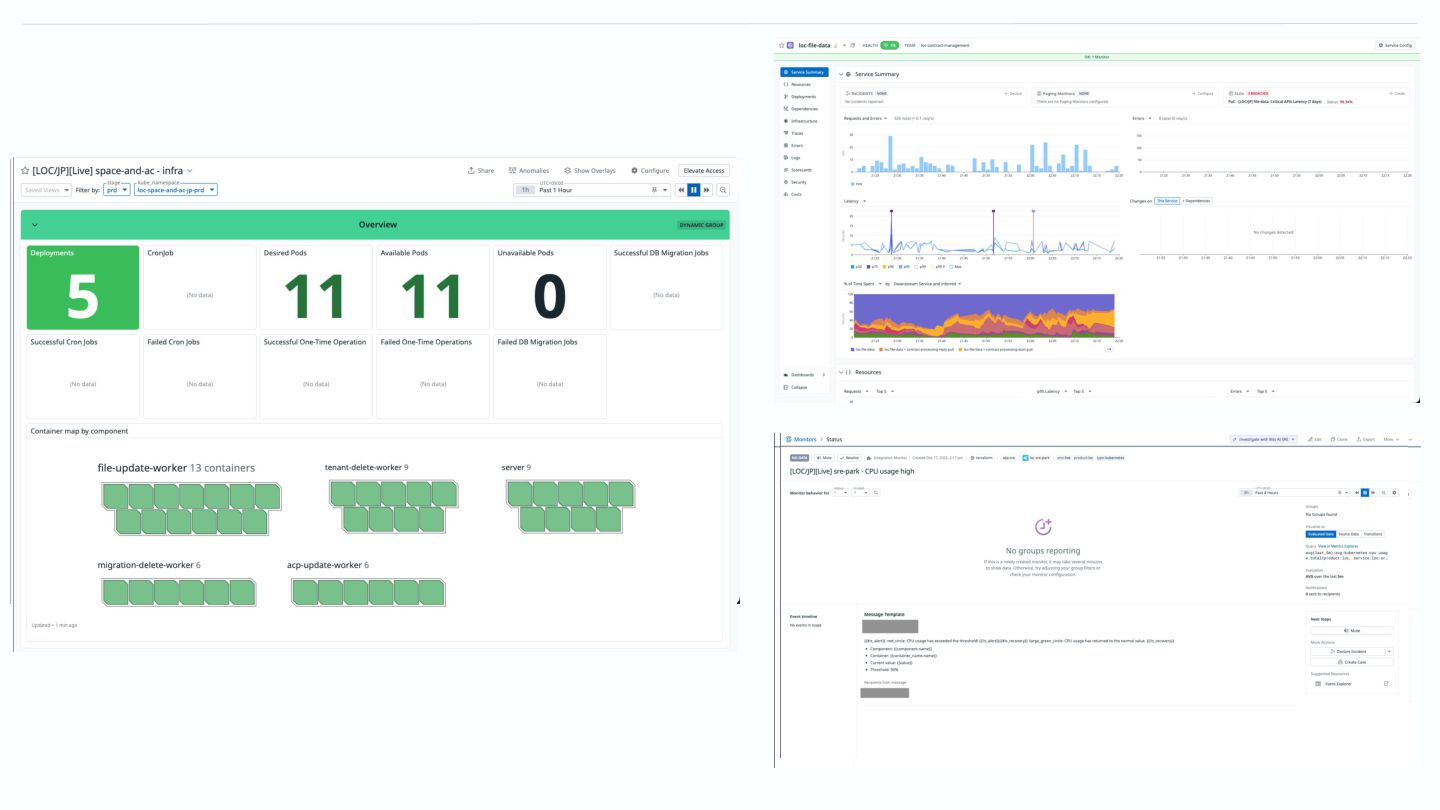Open Anomalies in the dashboard header
Image resolution: width=1440 pixels, height=810 pixels.
528,171
